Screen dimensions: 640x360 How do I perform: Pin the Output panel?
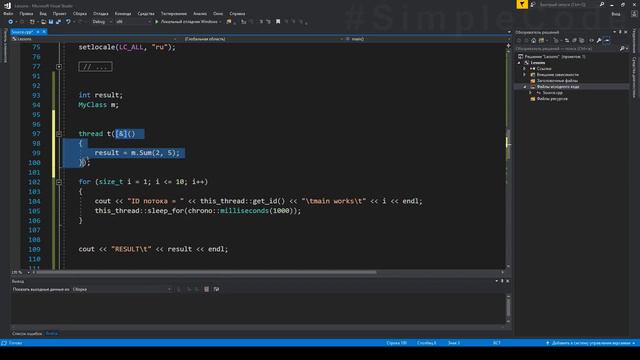[x=502, y=281]
